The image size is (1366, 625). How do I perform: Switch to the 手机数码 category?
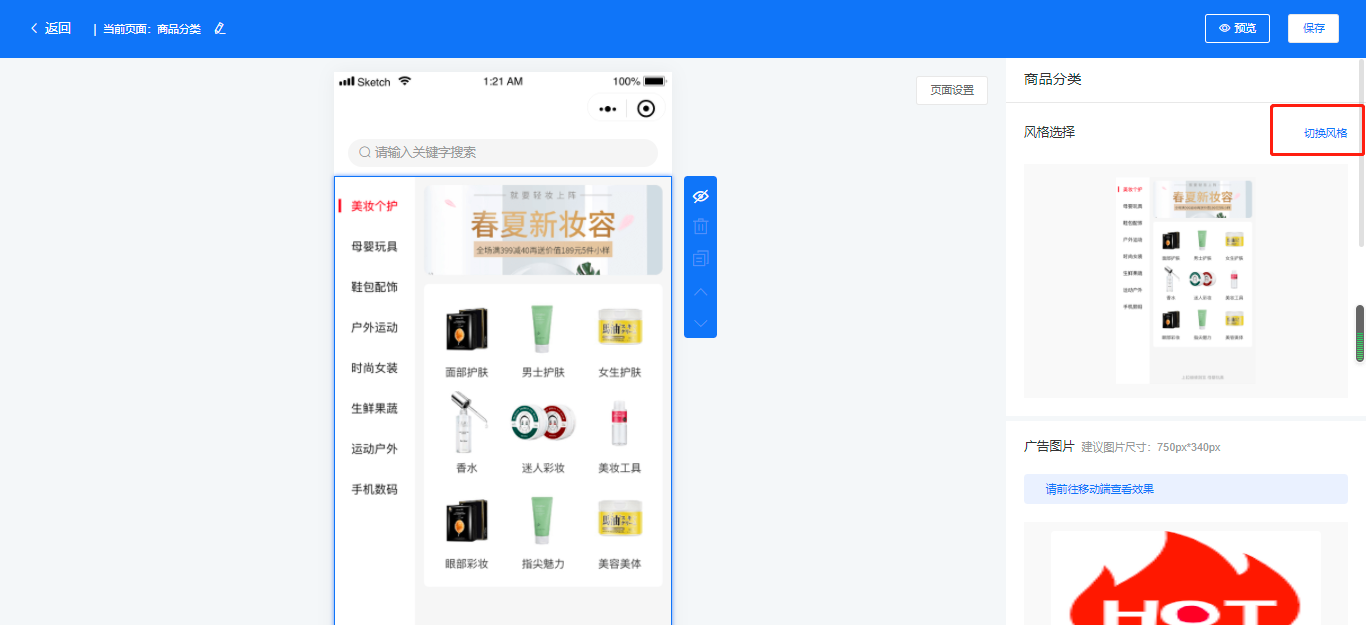coord(374,489)
